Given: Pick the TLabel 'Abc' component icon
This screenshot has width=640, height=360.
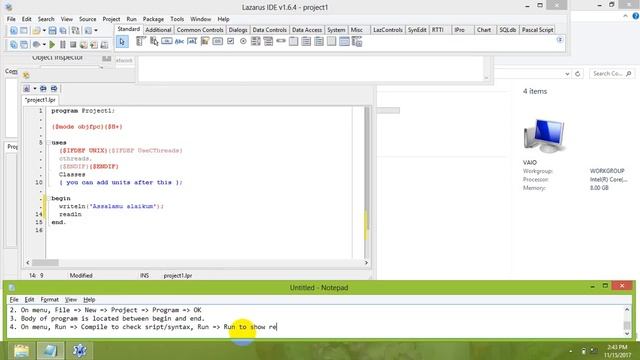Looking at the screenshot, I should click(x=179, y=41).
